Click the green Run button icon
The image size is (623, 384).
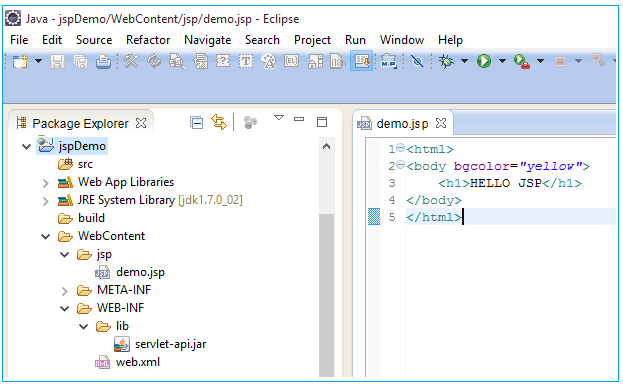pyautogui.click(x=484, y=61)
